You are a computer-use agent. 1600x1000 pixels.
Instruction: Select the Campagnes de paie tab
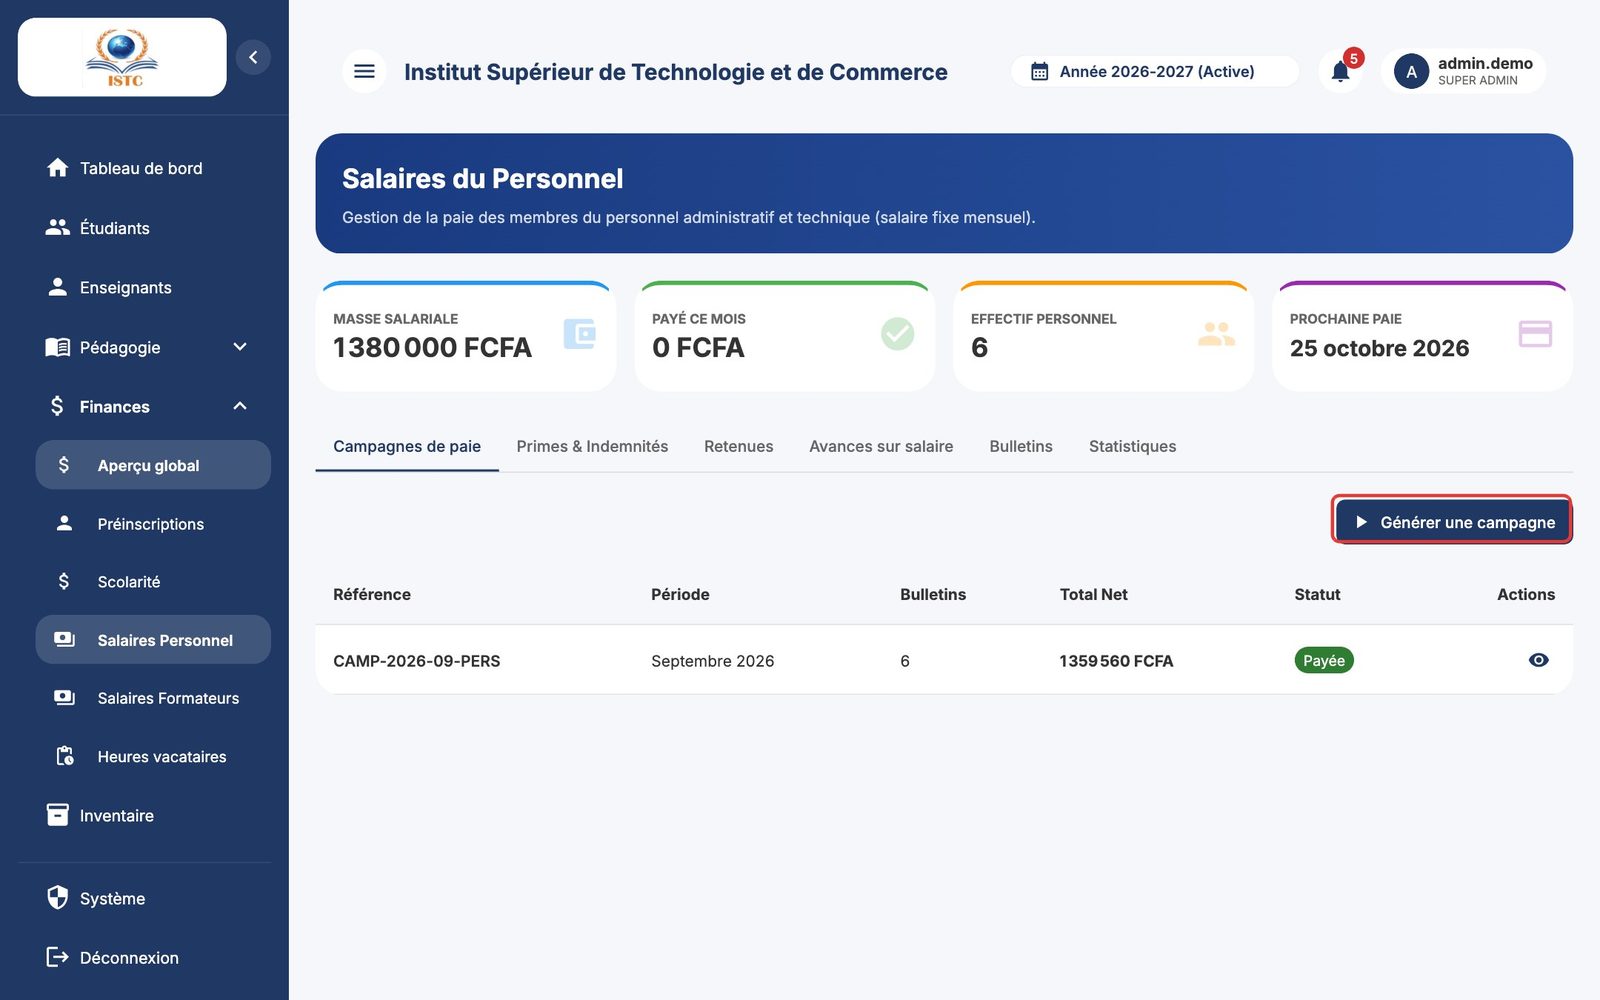point(407,446)
